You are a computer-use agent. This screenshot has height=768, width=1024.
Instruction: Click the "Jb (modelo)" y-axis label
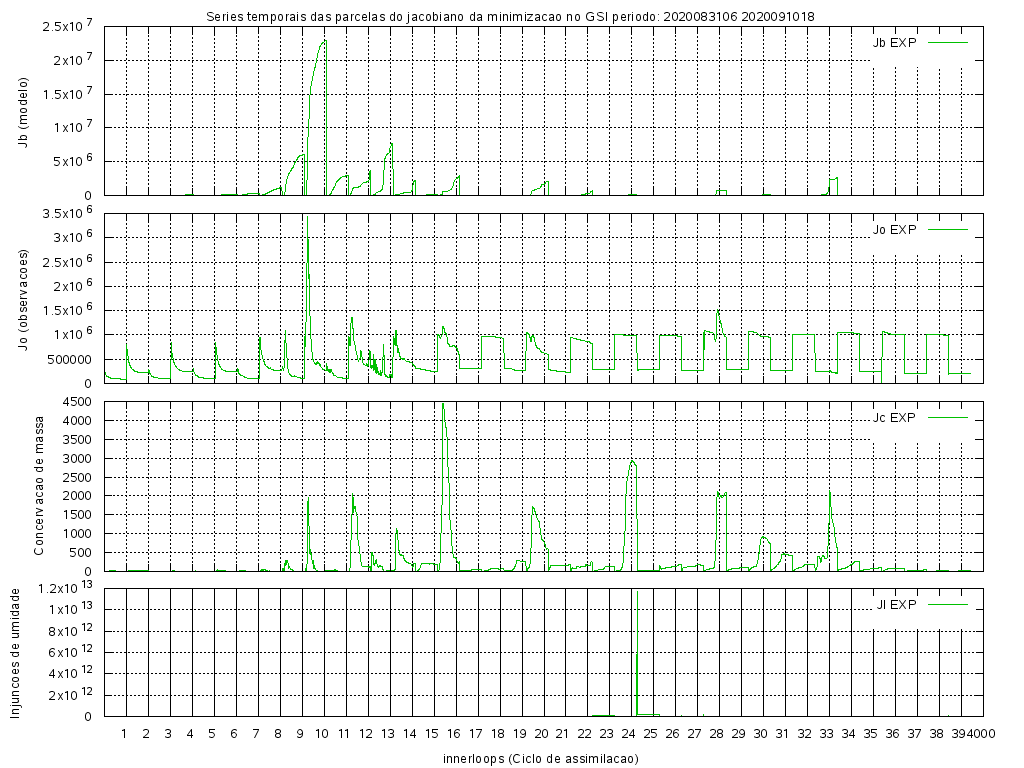(23, 111)
